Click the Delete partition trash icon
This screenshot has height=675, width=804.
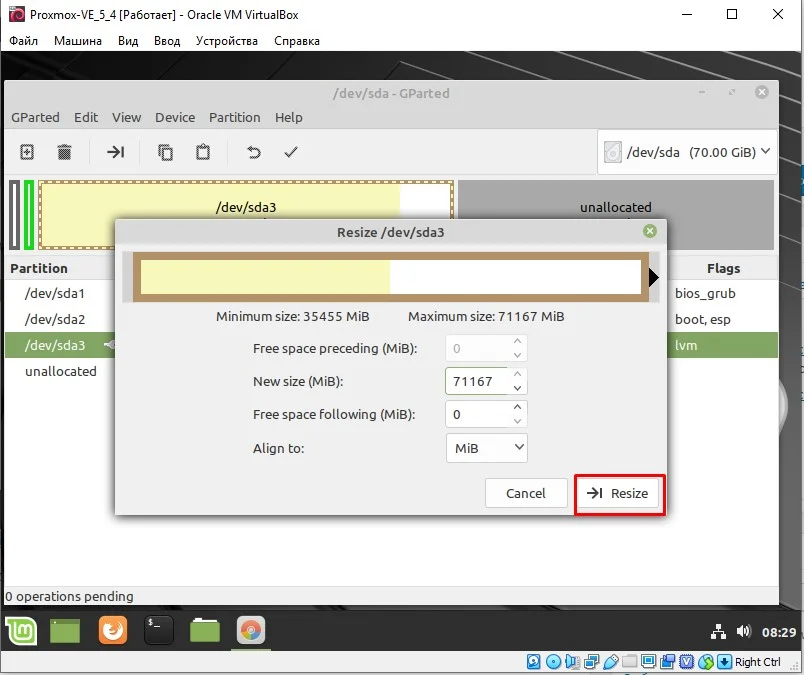pos(64,152)
